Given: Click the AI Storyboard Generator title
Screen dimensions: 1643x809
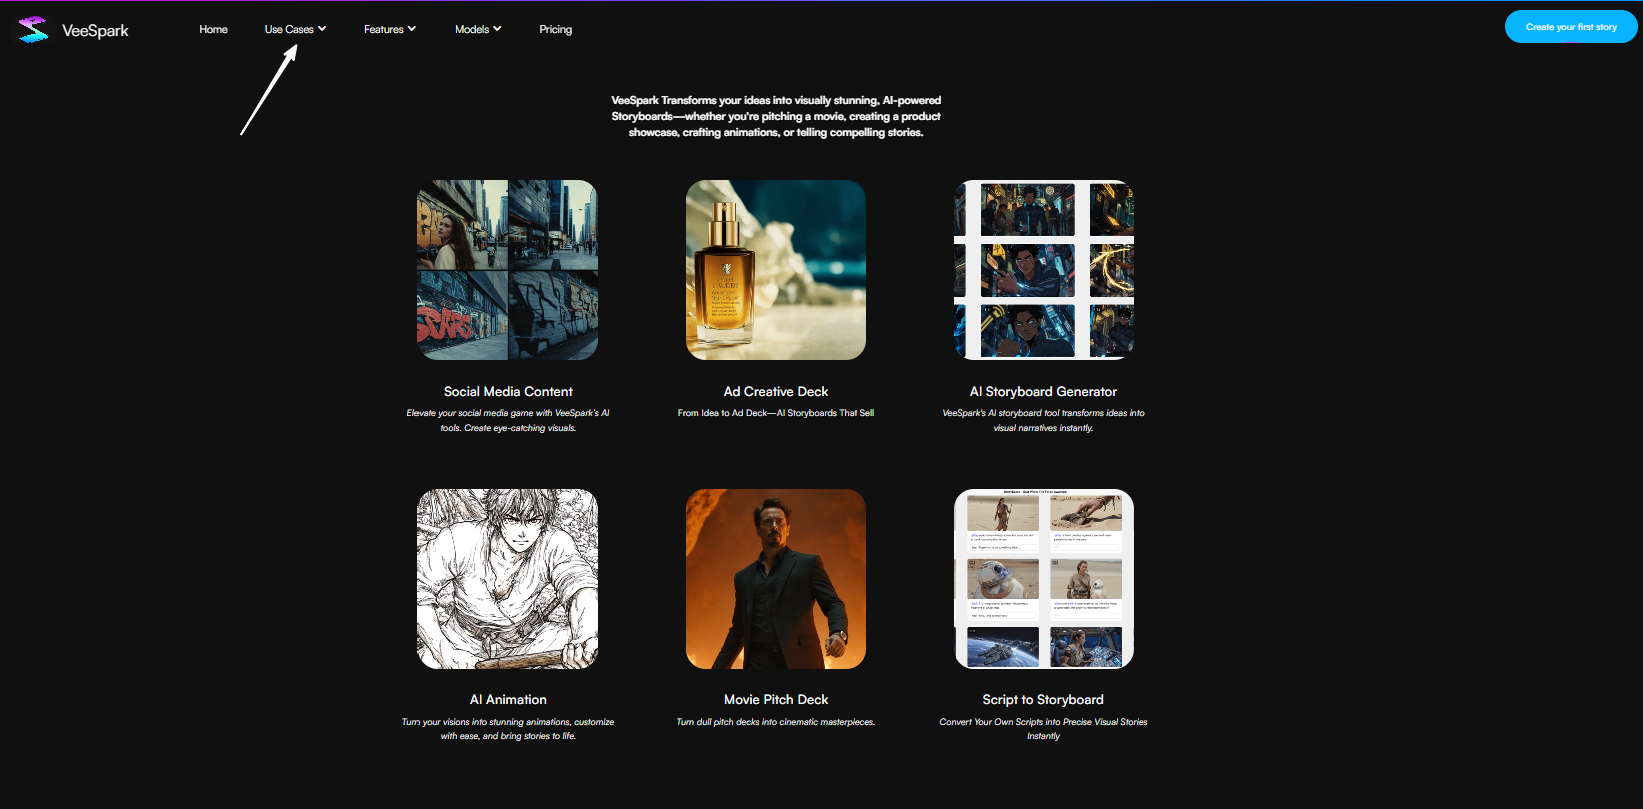Looking at the screenshot, I should click(1043, 392).
